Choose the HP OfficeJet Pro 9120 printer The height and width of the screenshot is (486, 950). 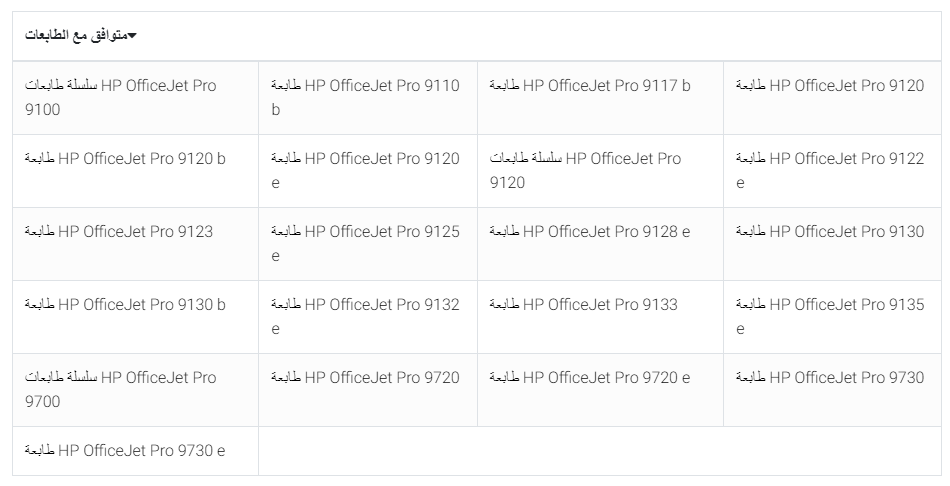[830, 86]
